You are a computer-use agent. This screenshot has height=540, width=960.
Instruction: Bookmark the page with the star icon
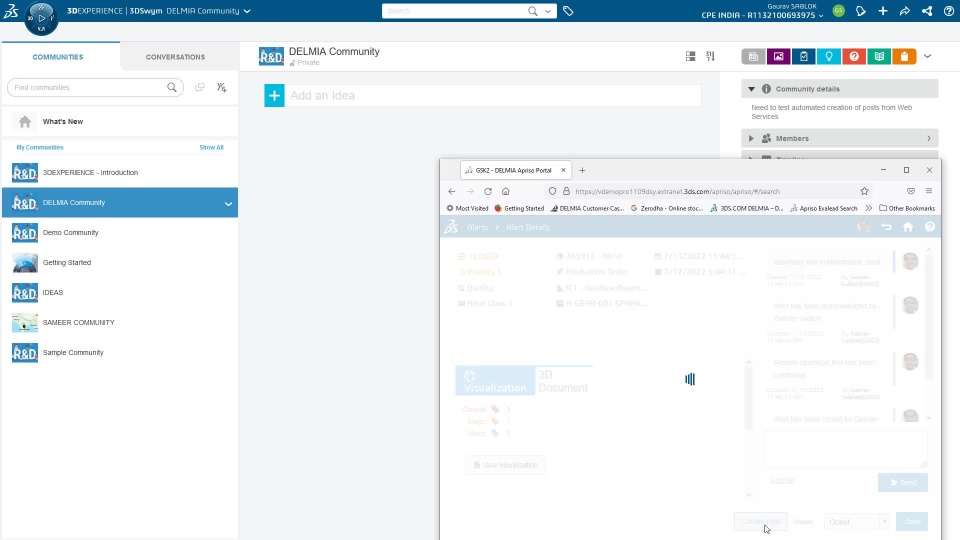pyautogui.click(x=864, y=191)
